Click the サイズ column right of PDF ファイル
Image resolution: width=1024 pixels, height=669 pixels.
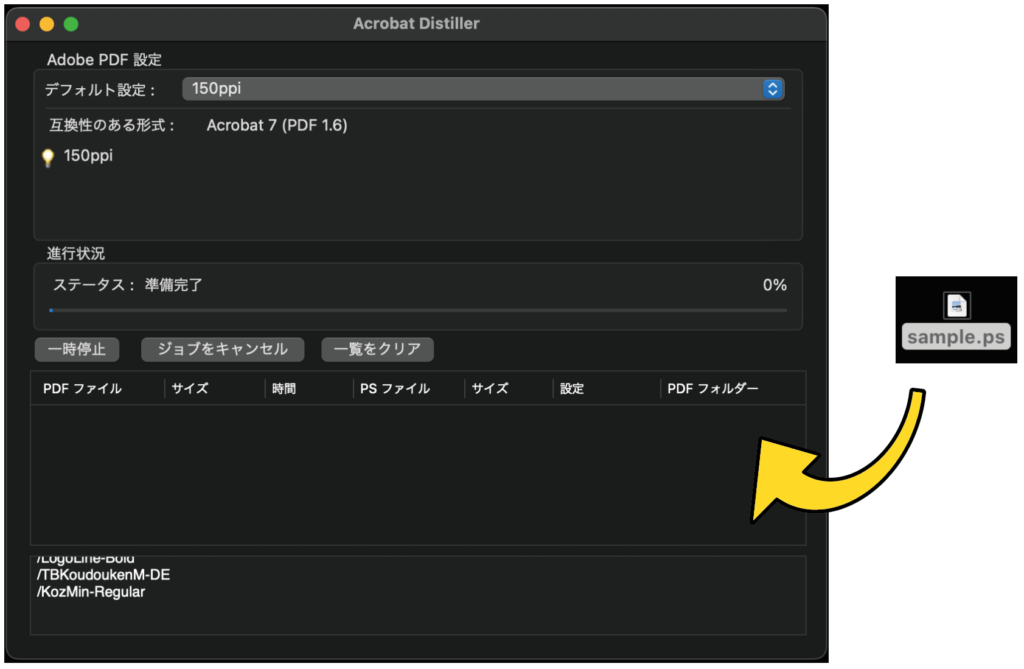click(x=190, y=389)
